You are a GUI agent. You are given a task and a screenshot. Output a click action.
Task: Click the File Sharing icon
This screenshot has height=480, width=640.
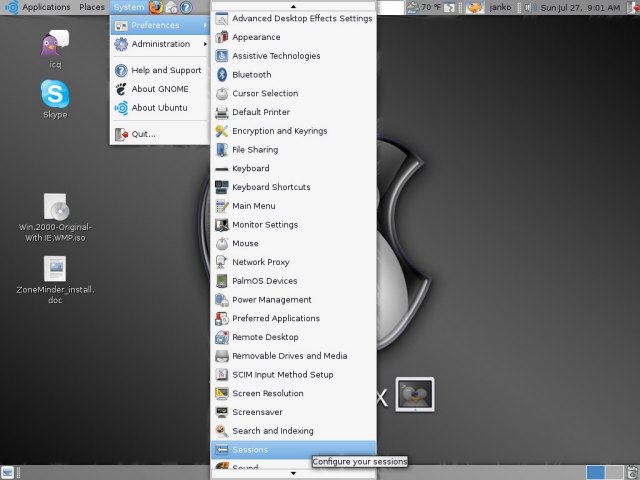[222, 150]
